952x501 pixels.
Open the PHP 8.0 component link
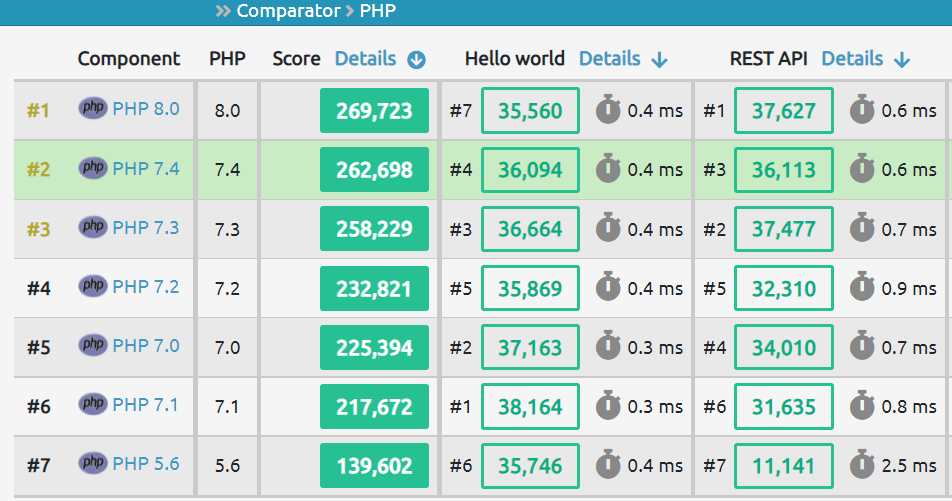point(146,109)
